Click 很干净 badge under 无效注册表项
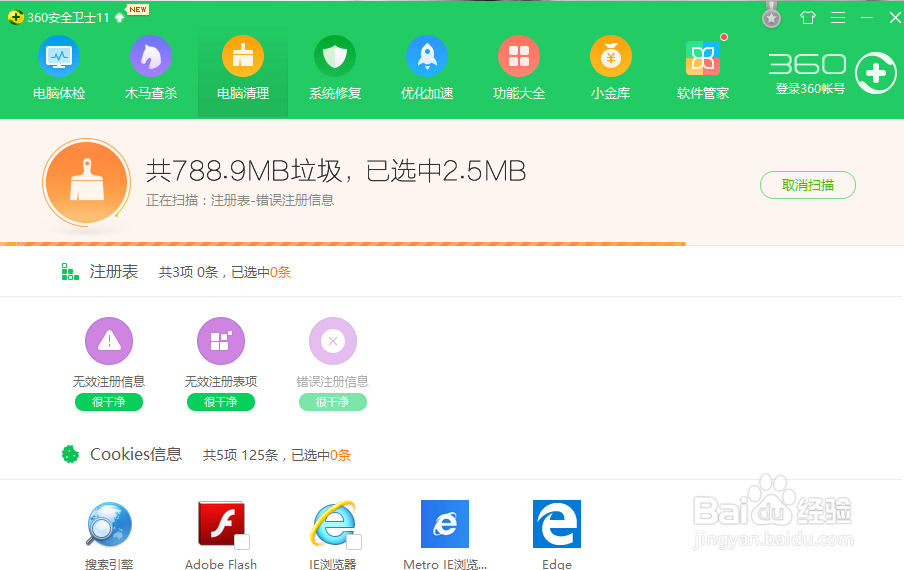This screenshot has height=570, width=904. pos(221,402)
